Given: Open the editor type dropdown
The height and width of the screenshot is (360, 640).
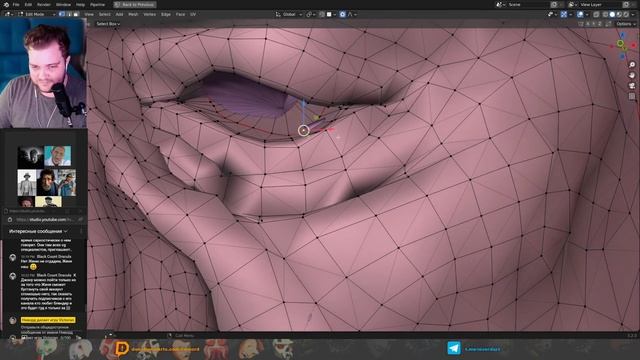Looking at the screenshot, I should click(x=9, y=14).
